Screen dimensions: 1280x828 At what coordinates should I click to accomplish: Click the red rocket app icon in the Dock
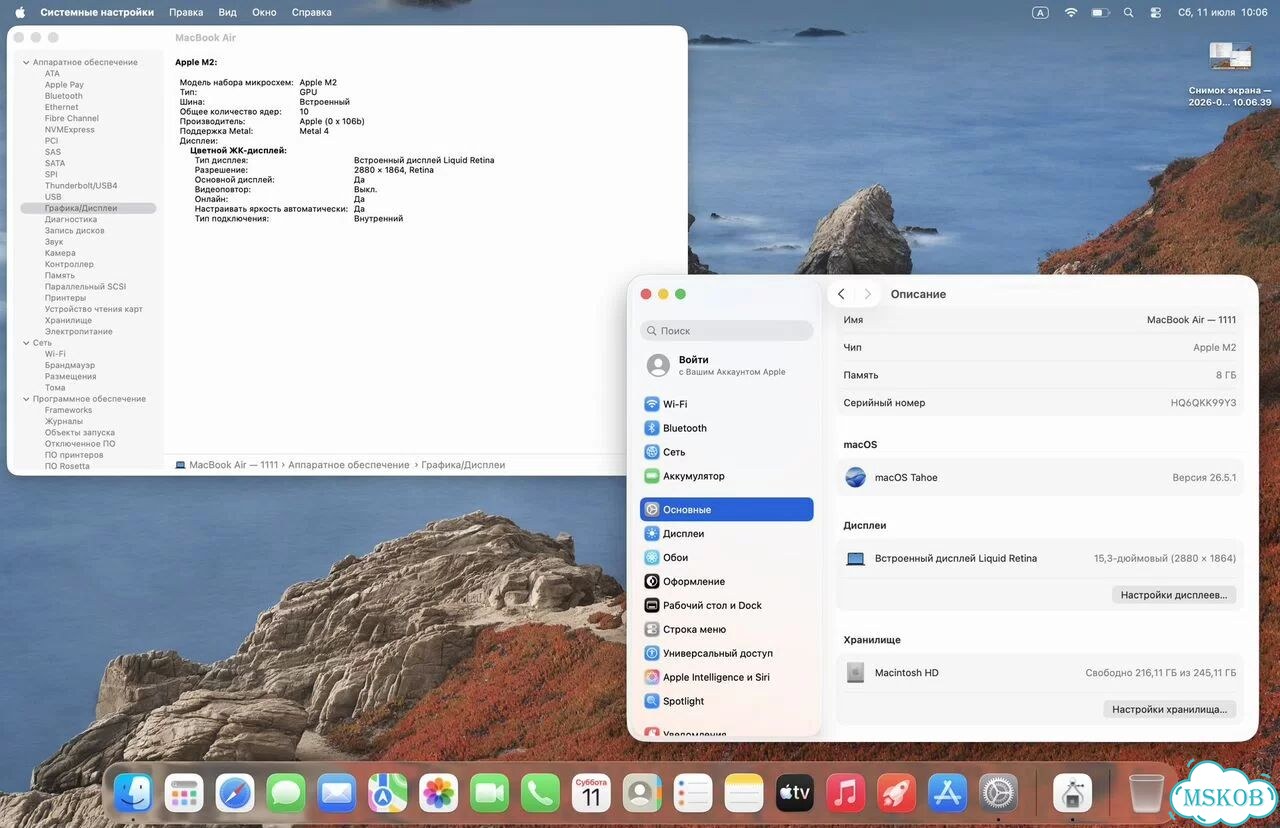[897, 794]
